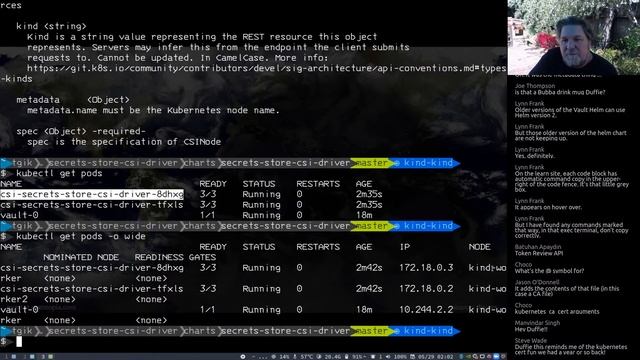
Task: Click the message 'It appears on hover over.'
Action: tap(548, 207)
